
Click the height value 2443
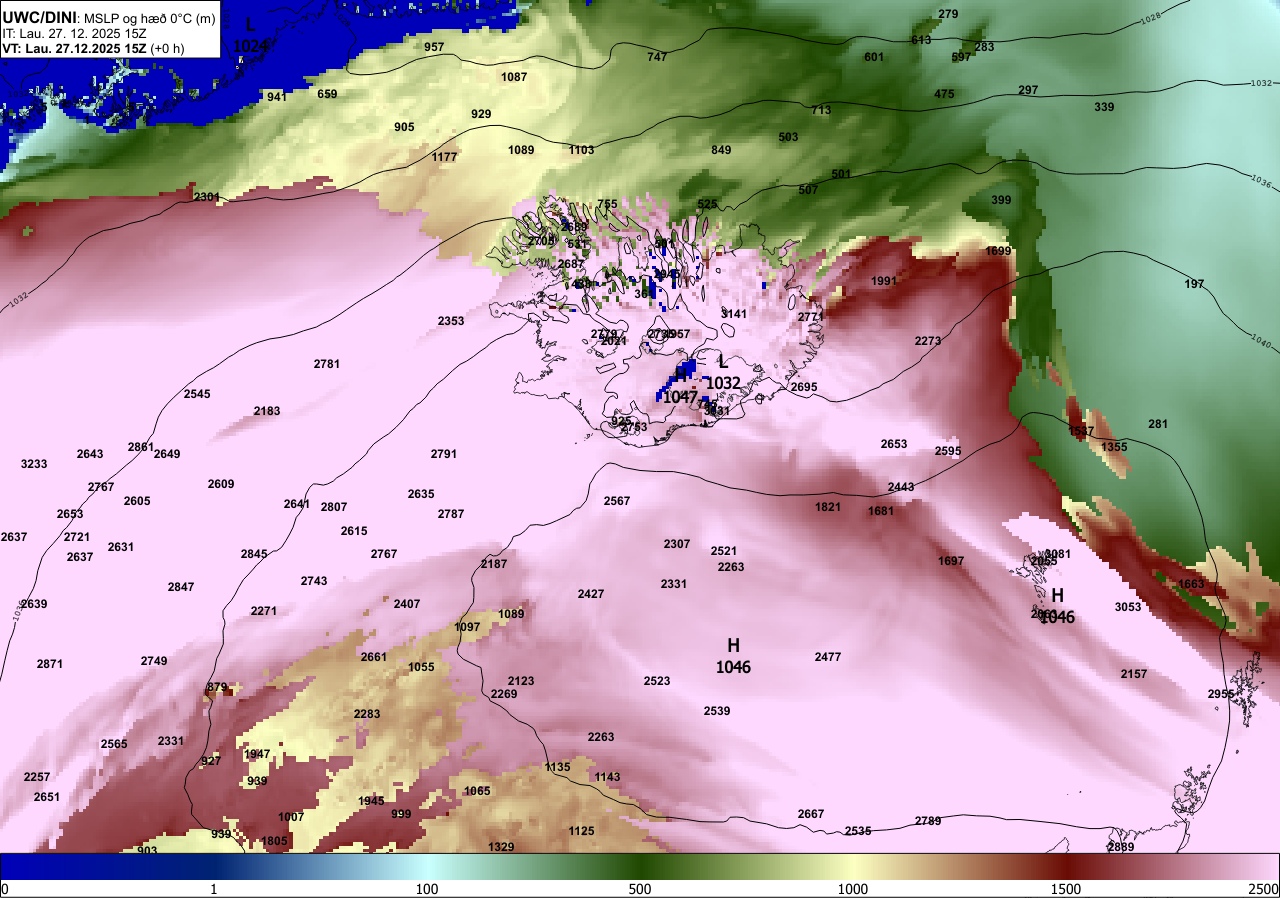coord(901,487)
